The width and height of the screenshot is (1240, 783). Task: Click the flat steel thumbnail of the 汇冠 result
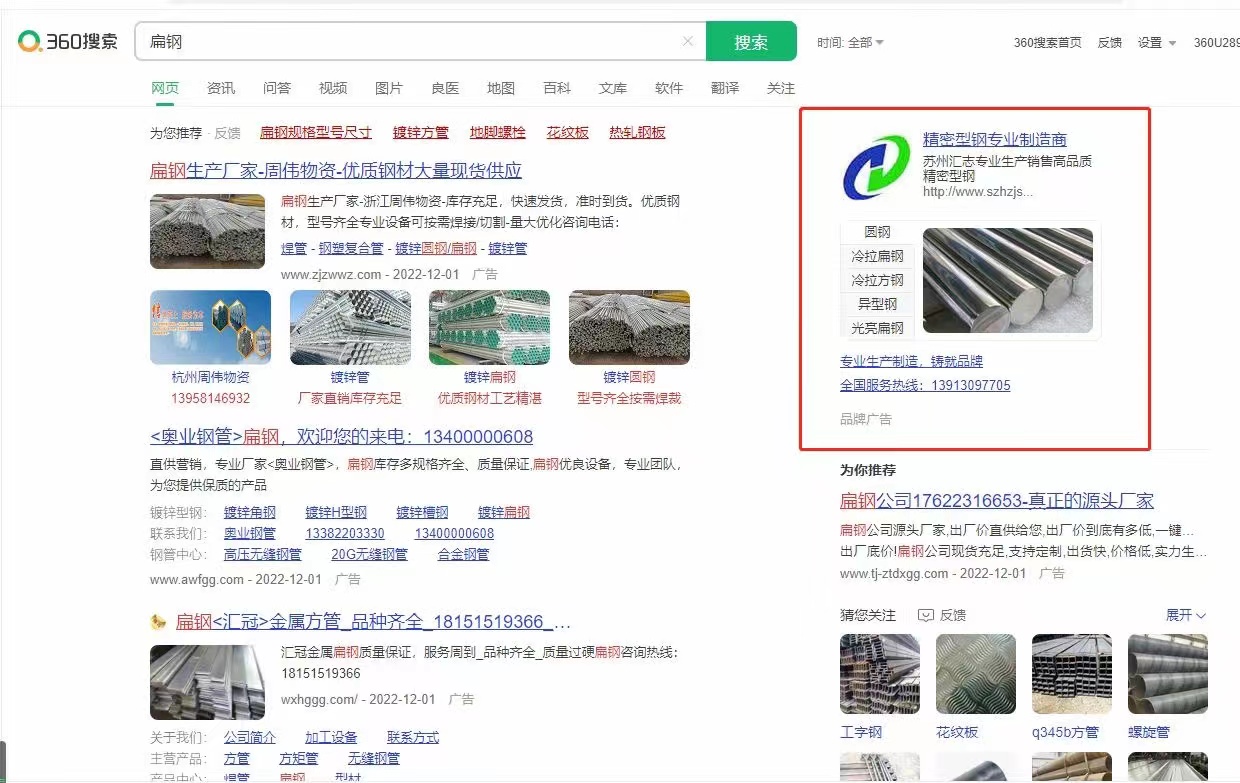click(207, 682)
